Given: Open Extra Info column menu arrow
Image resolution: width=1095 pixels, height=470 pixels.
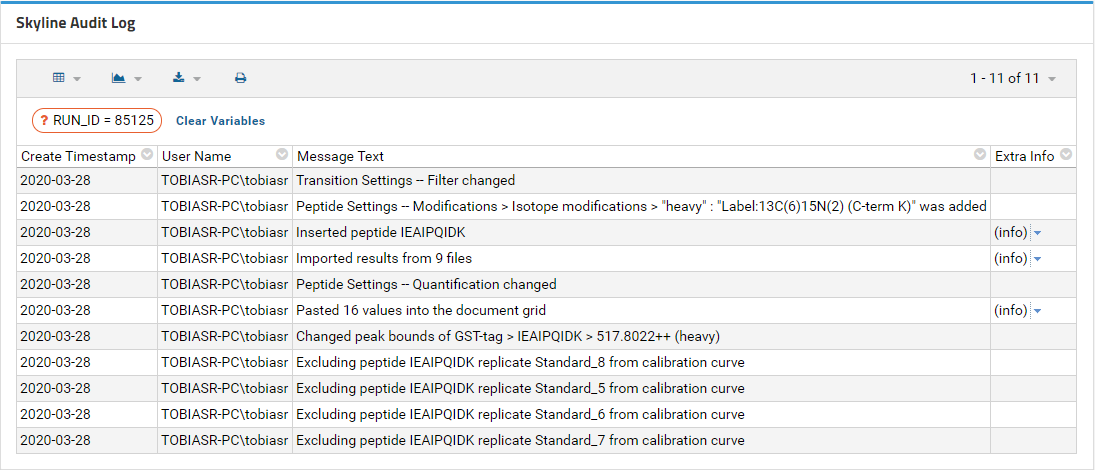Looking at the screenshot, I should coord(1066,155).
